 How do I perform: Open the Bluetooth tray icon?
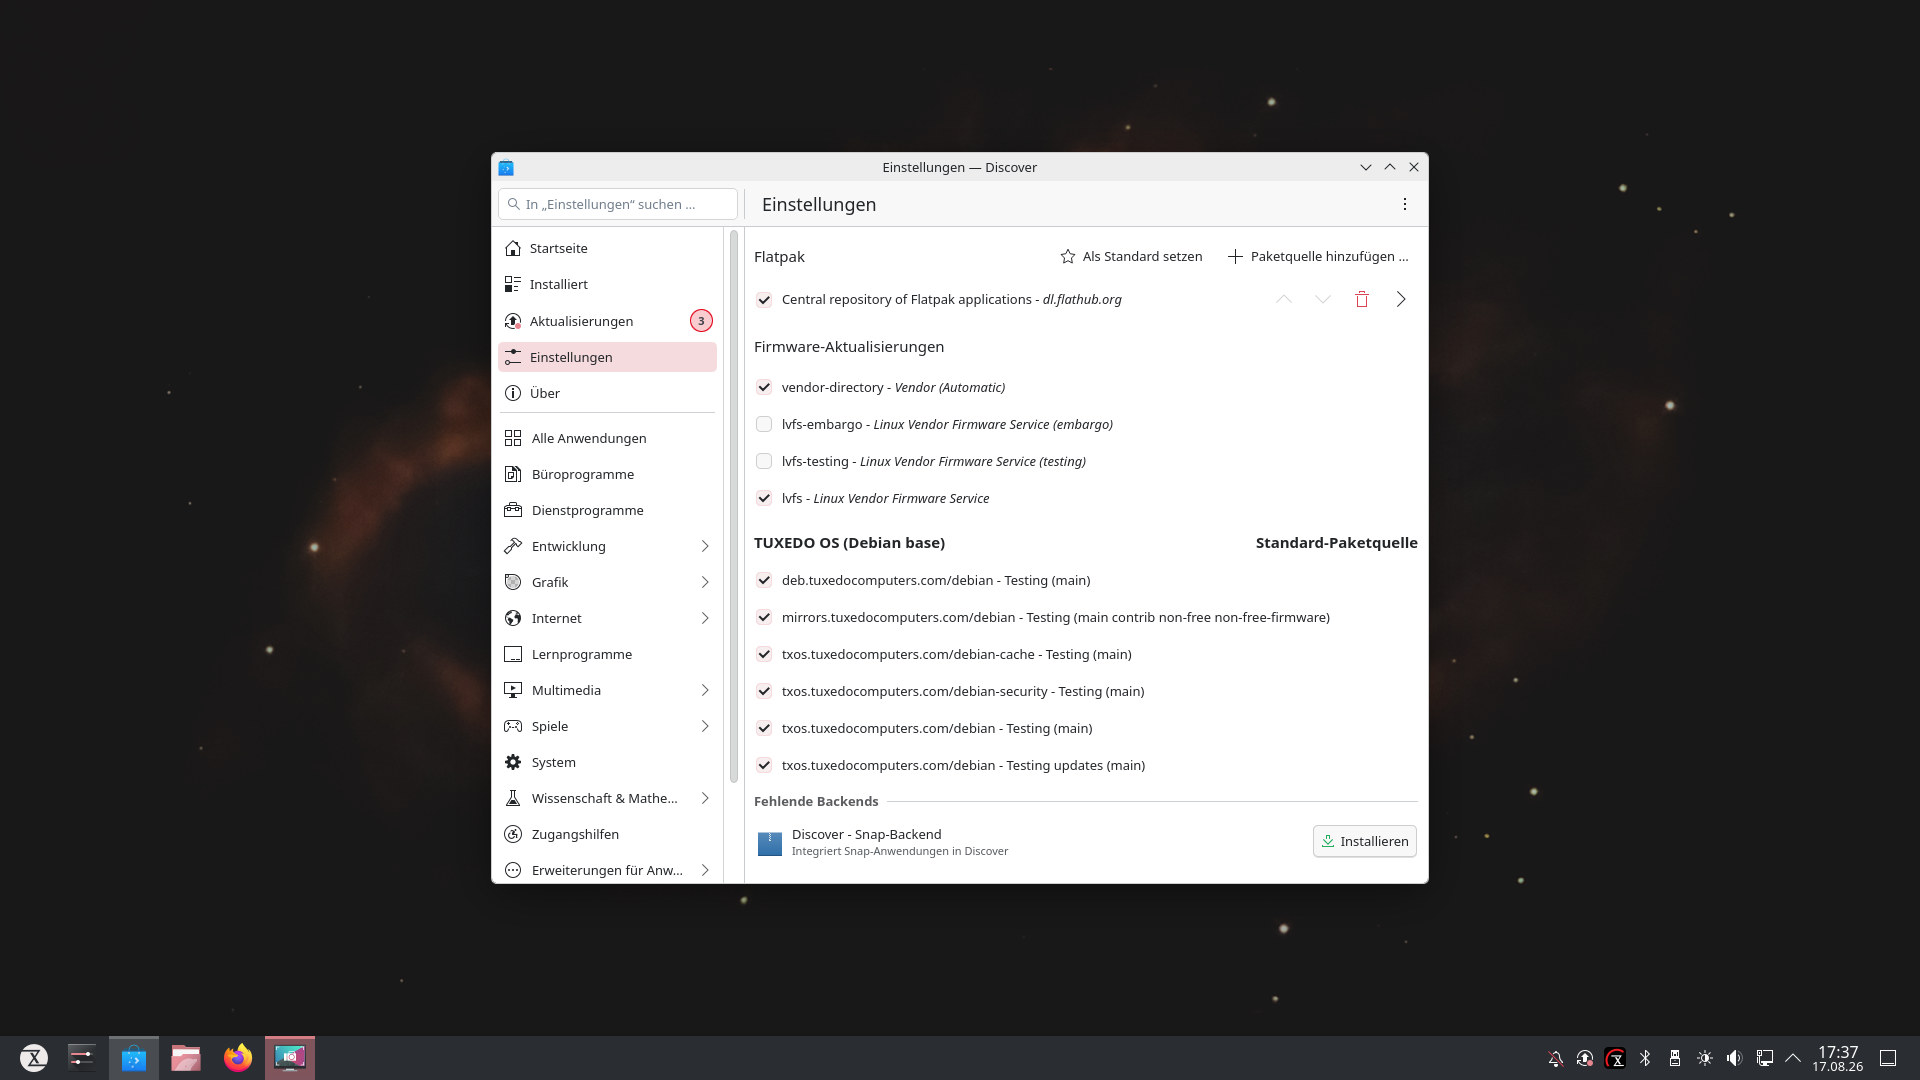(1645, 1058)
